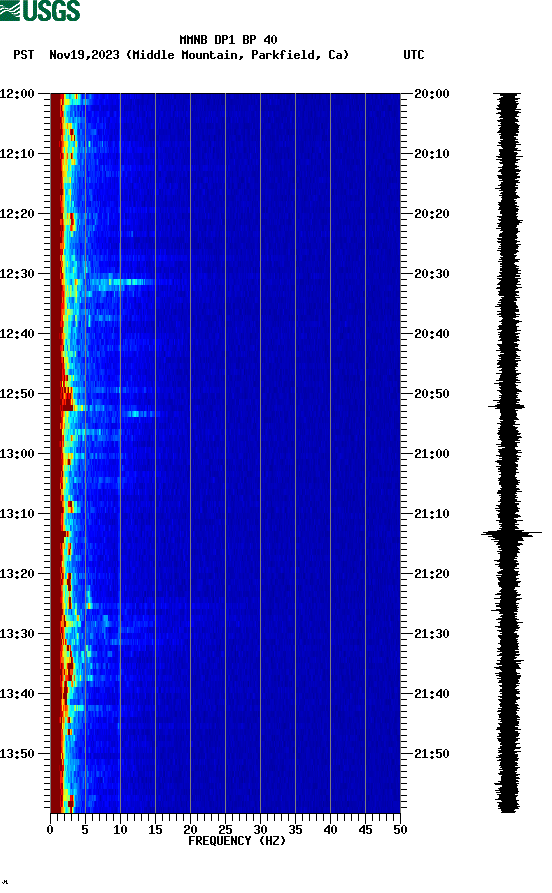Click the 'PST' timezone label
Image resolution: width=552 pixels, height=893 pixels.
(24, 55)
